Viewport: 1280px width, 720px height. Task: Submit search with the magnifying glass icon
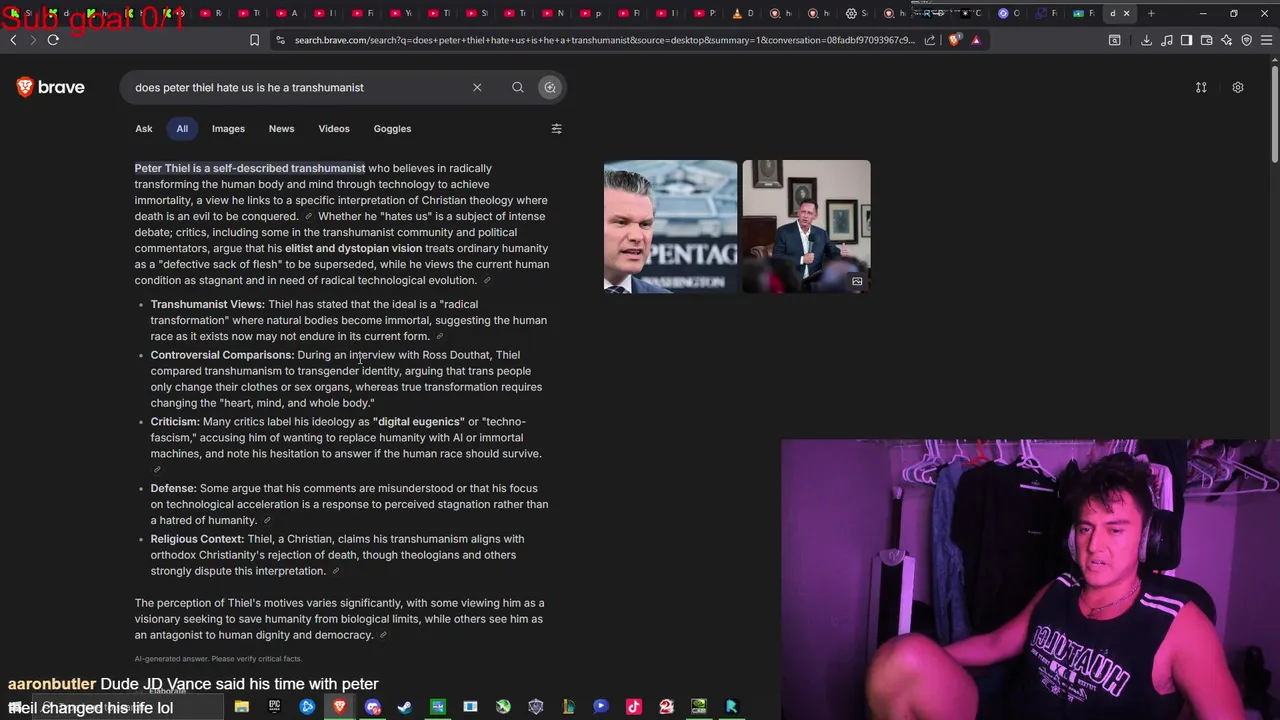[x=518, y=87]
